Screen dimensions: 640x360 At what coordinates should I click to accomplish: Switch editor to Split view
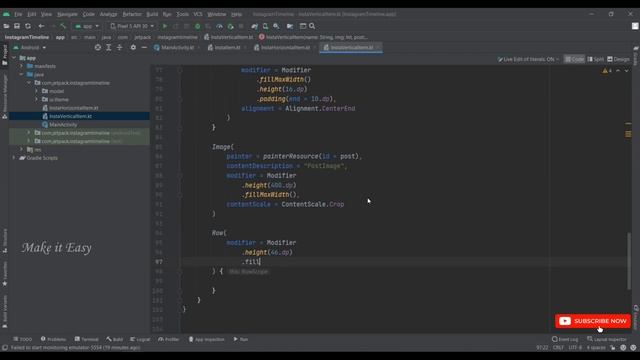596,59
